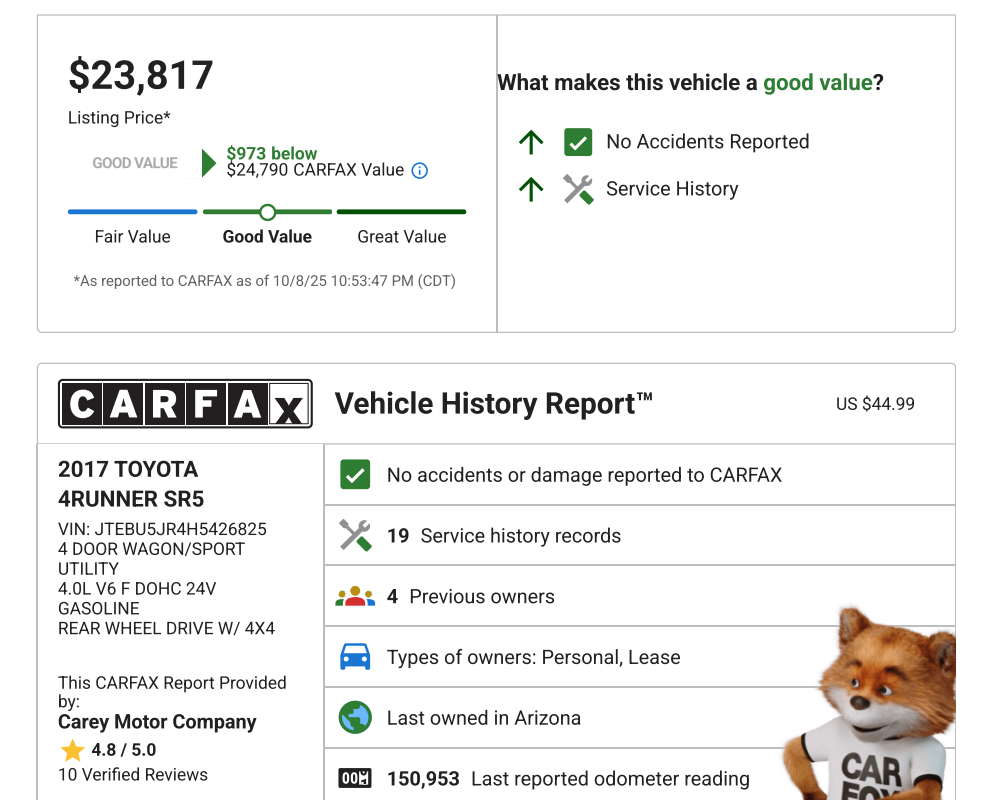This screenshot has width=998, height=800.
Task: Click the service records wrench icon
Action: click(x=355, y=536)
